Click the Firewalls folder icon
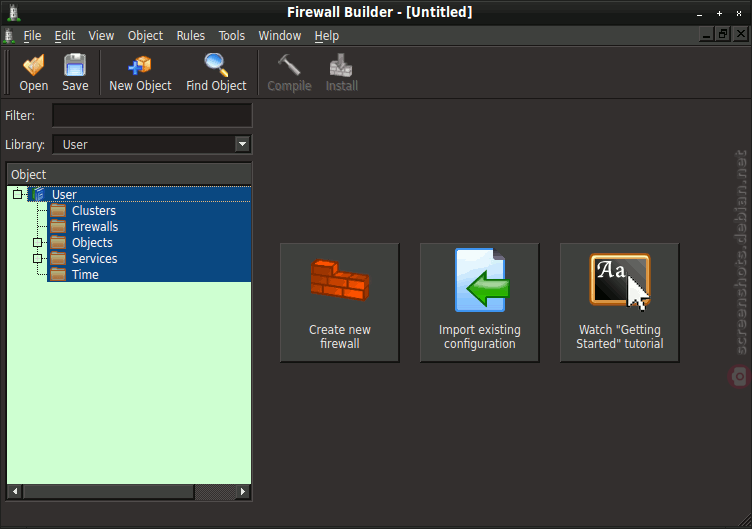 [x=58, y=226]
